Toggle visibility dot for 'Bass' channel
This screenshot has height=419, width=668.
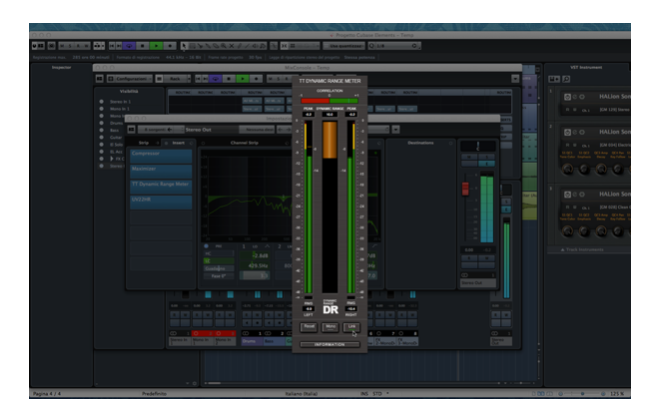click(x=101, y=130)
